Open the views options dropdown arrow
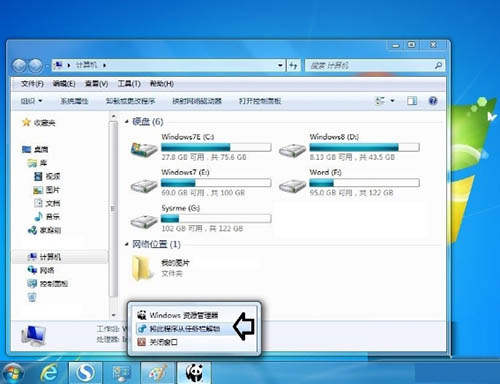 (x=392, y=101)
